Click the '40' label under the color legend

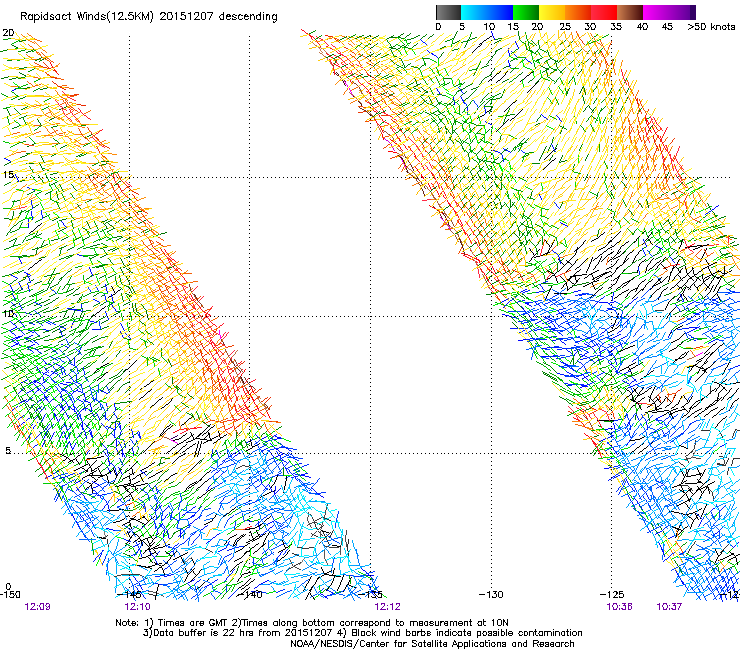click(642, 27)
